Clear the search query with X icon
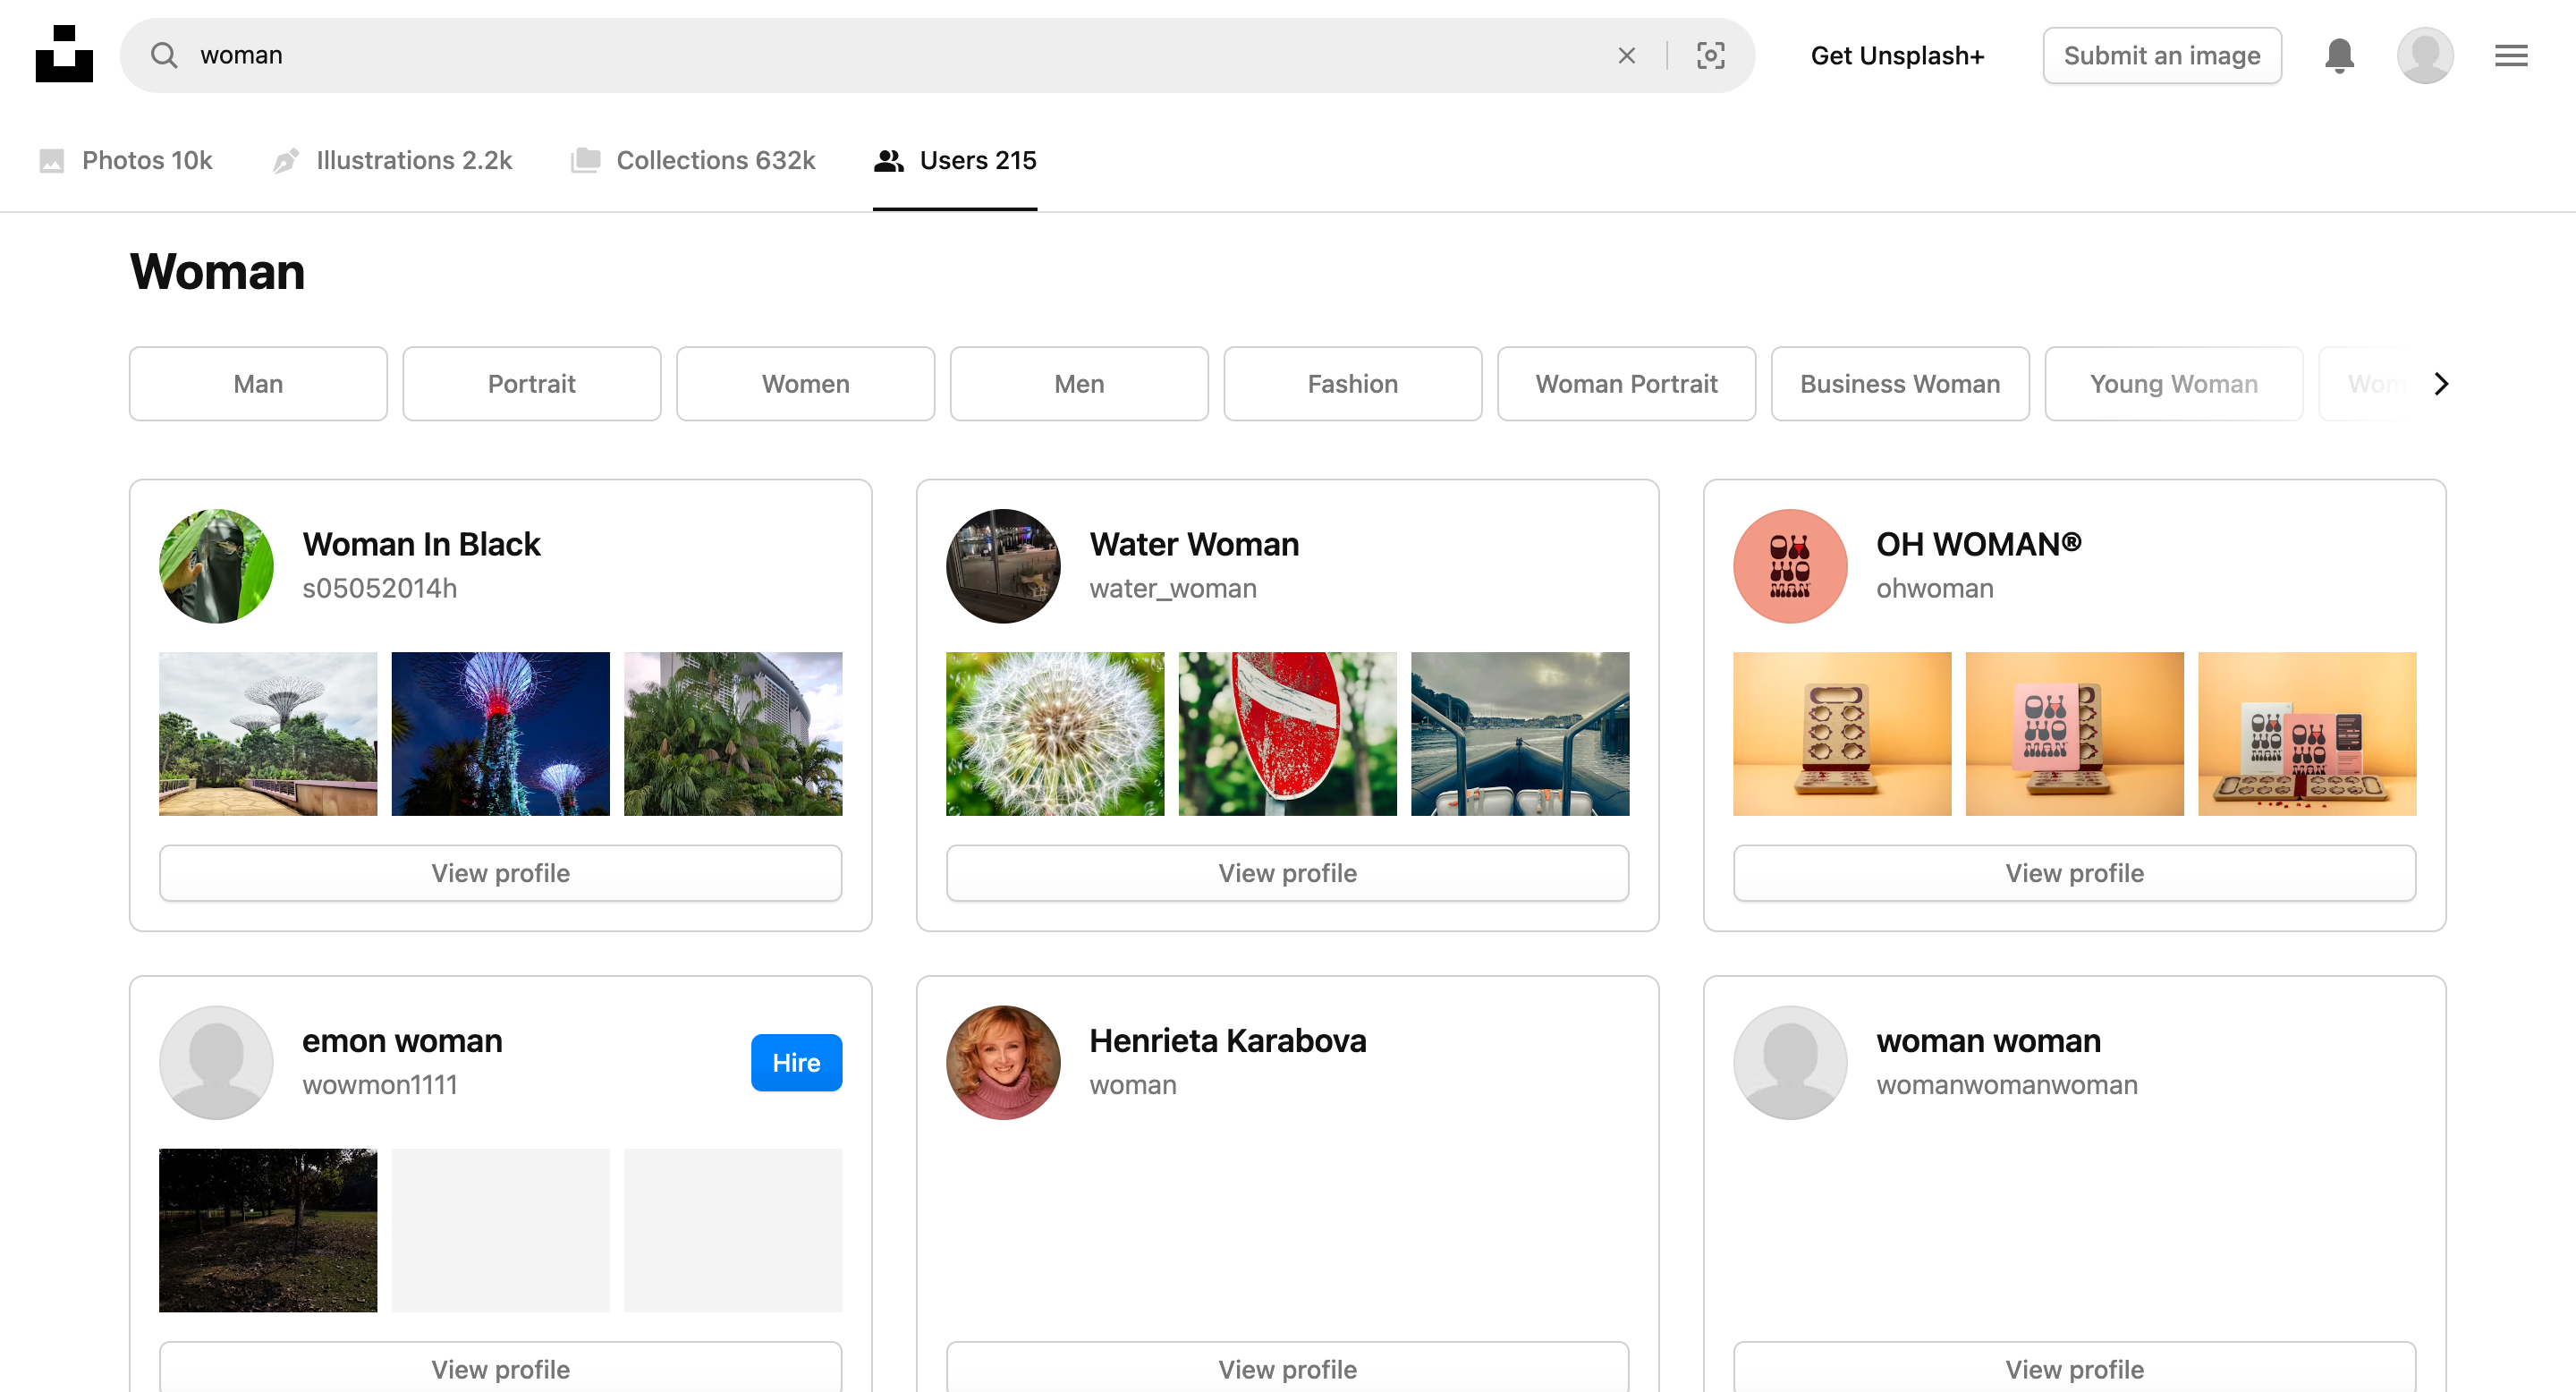The image size is (2576, 1392). click(x=1627, y=55)
